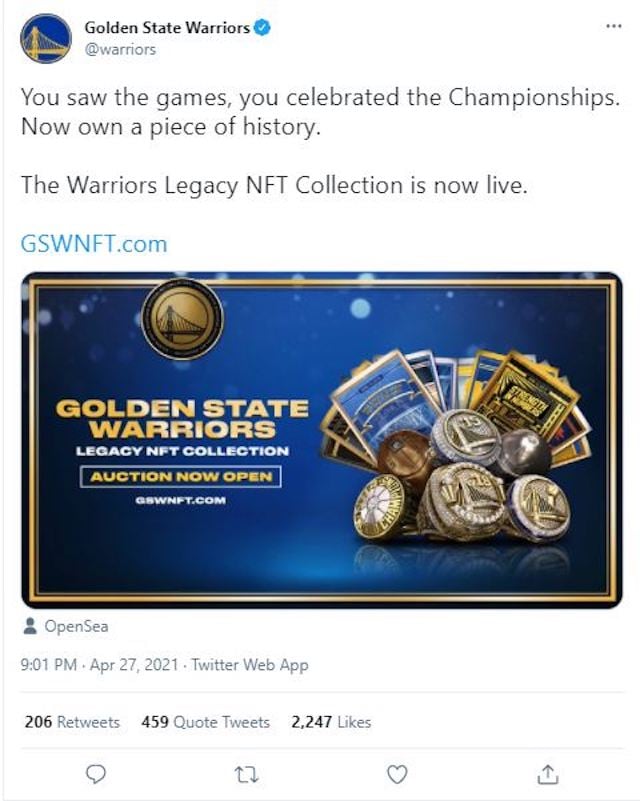Click the 9:01 PM Apr 27, 2021 timestamp
The width and height of the screenshot is (640, 801).
pyautogui.click(x=100, y=665)
